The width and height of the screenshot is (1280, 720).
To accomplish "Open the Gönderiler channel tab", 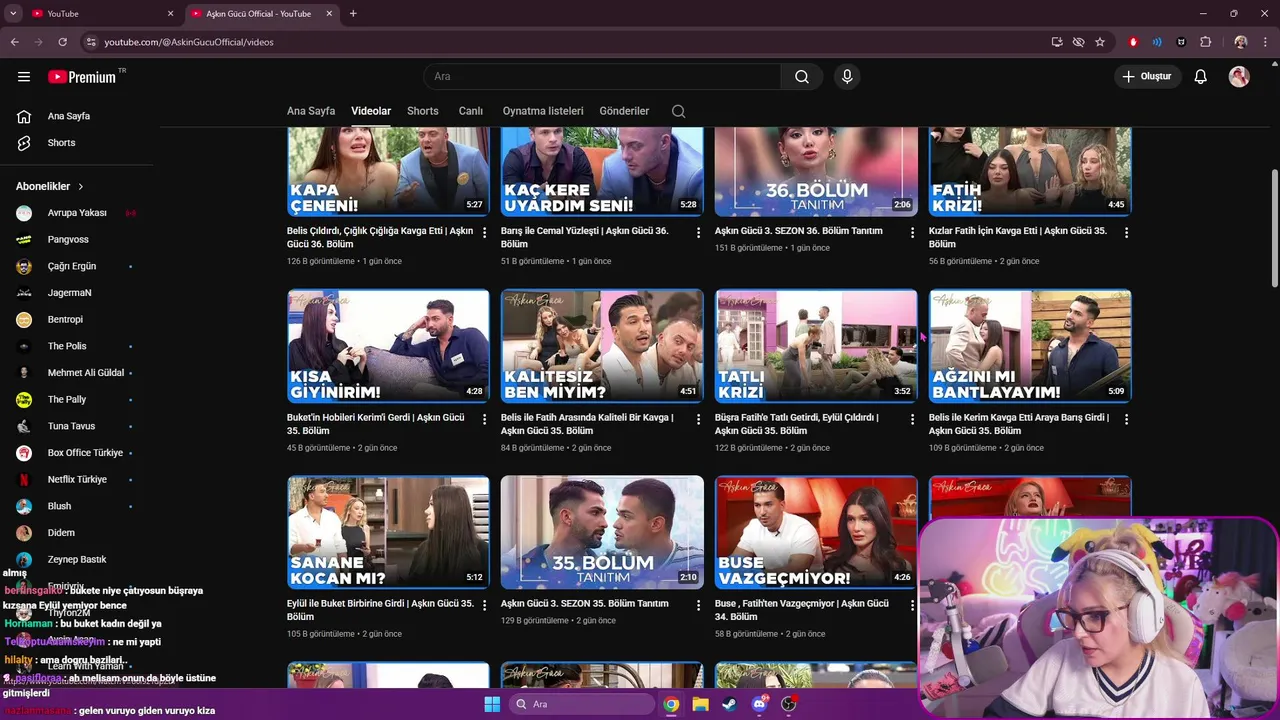I will click(x=624, y=111).
